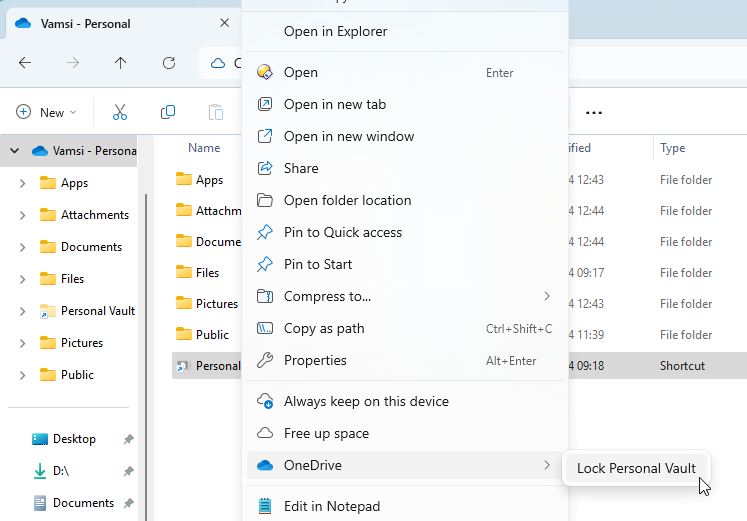Screen dimensions: 747x521
Task: Click the Cut scissors icon in toolbar
Action: click(x=120, y=112)
